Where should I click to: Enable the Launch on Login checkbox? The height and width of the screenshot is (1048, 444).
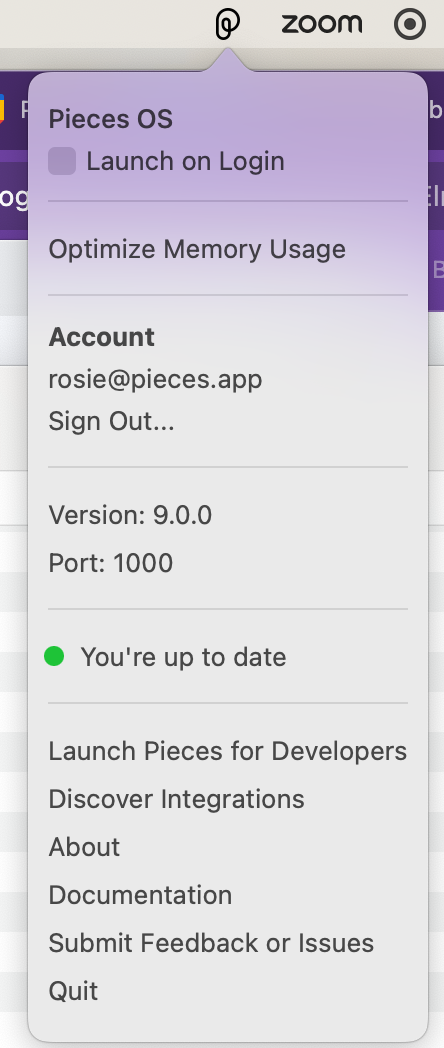pyautogui.click(x=62, y=162)
